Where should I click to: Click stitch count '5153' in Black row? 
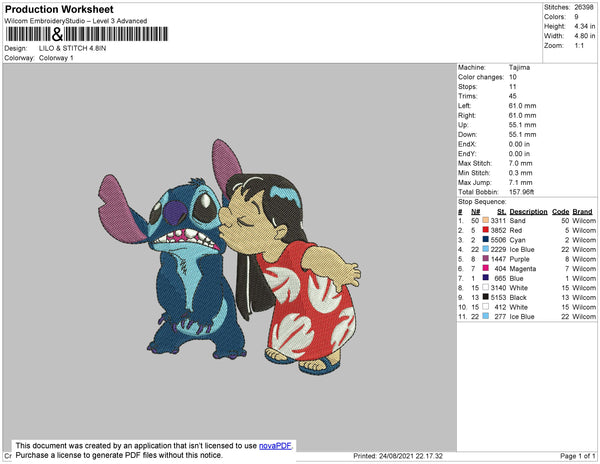click(x=498, y=297)
